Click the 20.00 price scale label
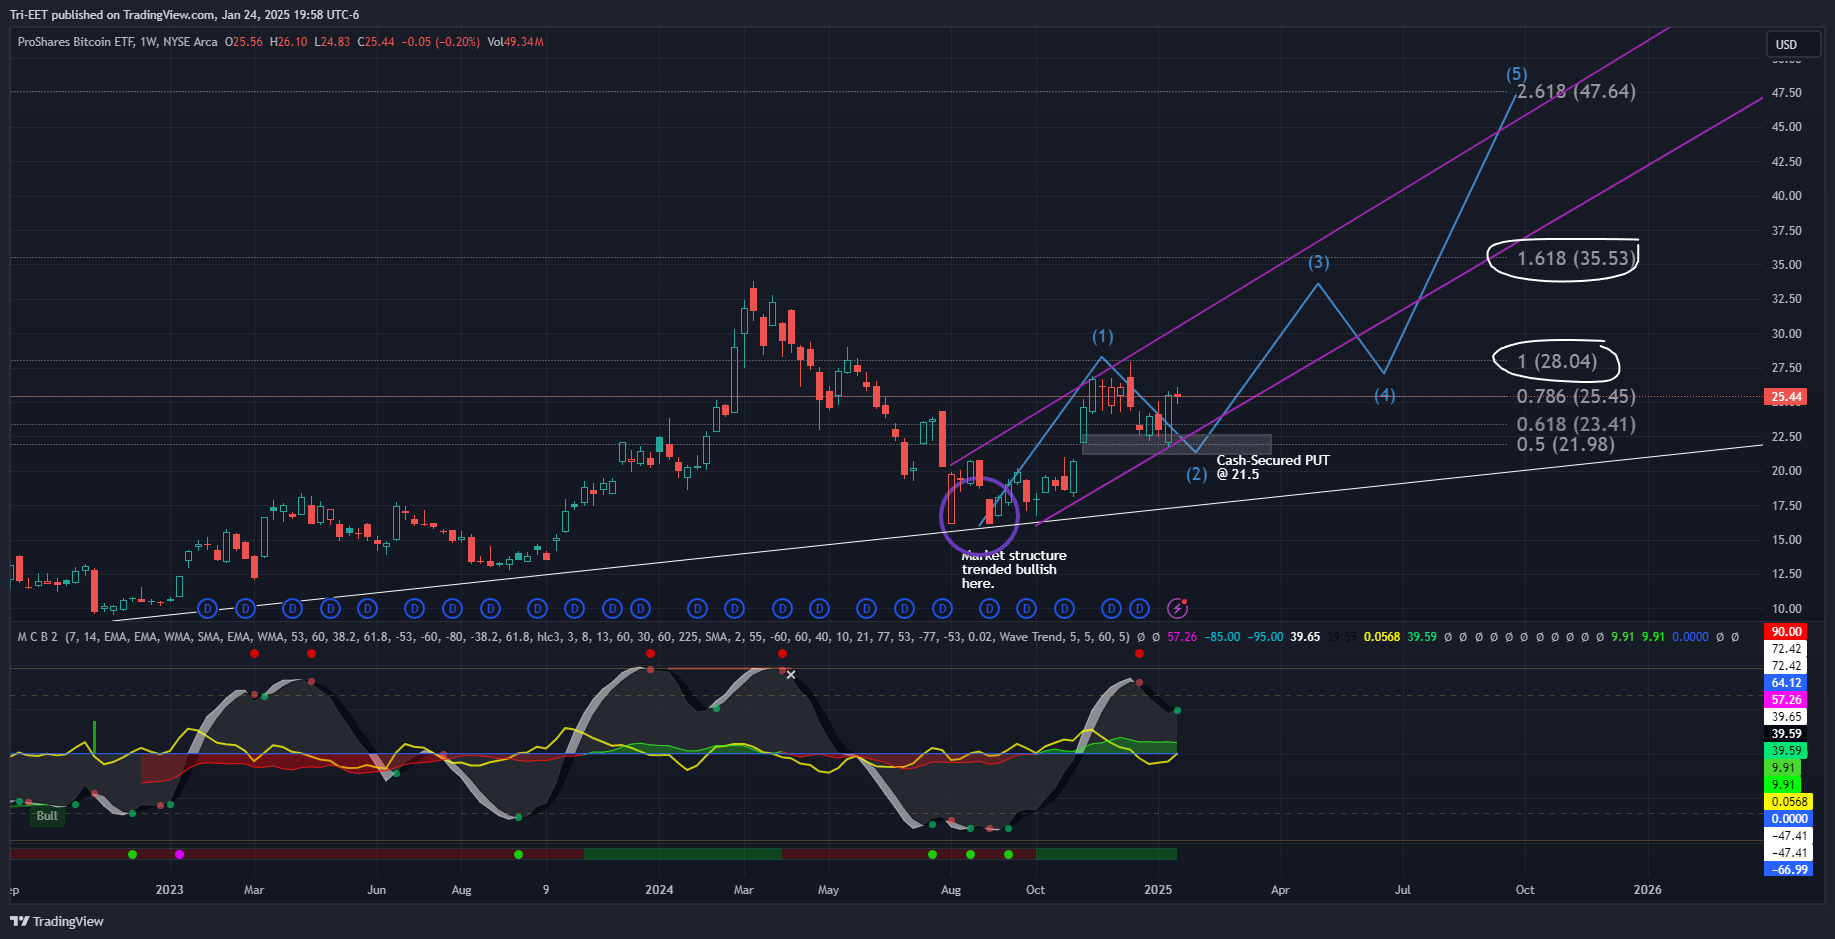This screenshot has height=939, width=1835. click(1786, 471)
